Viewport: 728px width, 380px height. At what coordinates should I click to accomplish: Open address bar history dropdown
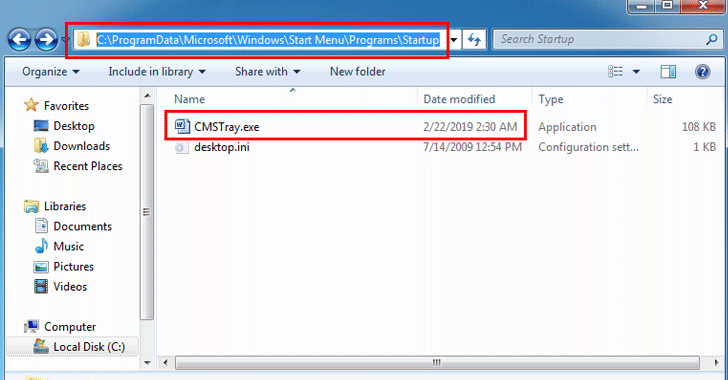(x=454, y=40)
